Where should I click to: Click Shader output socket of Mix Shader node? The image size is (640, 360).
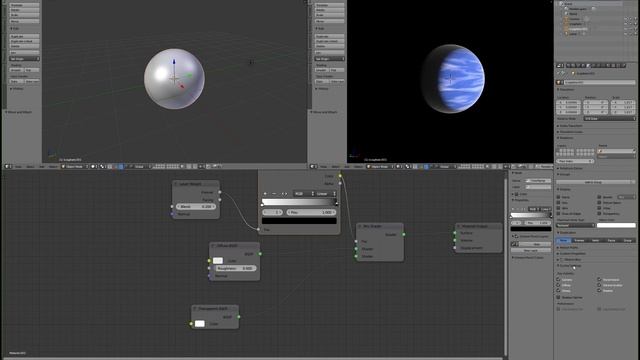[404, 234]
